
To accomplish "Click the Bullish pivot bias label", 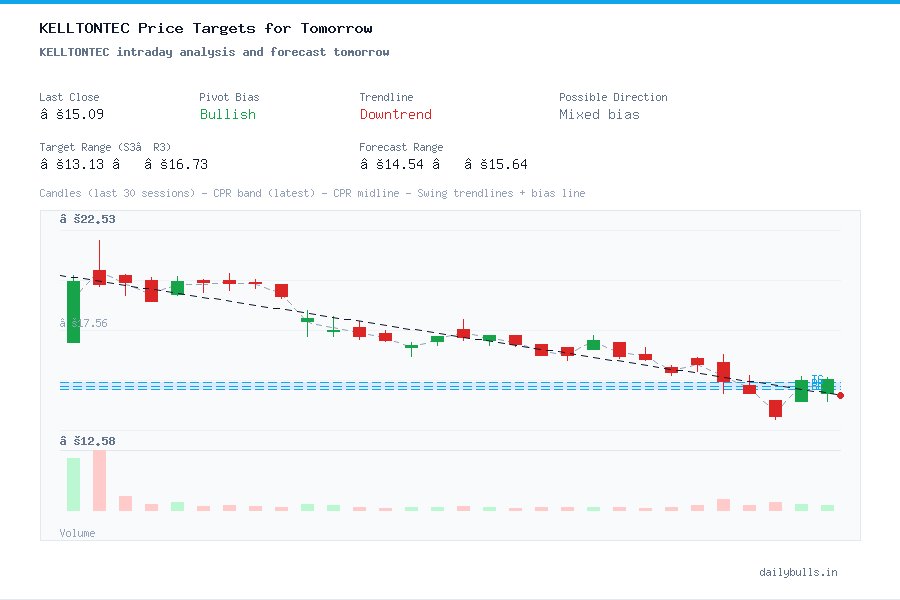I will (x=227, y=115).
